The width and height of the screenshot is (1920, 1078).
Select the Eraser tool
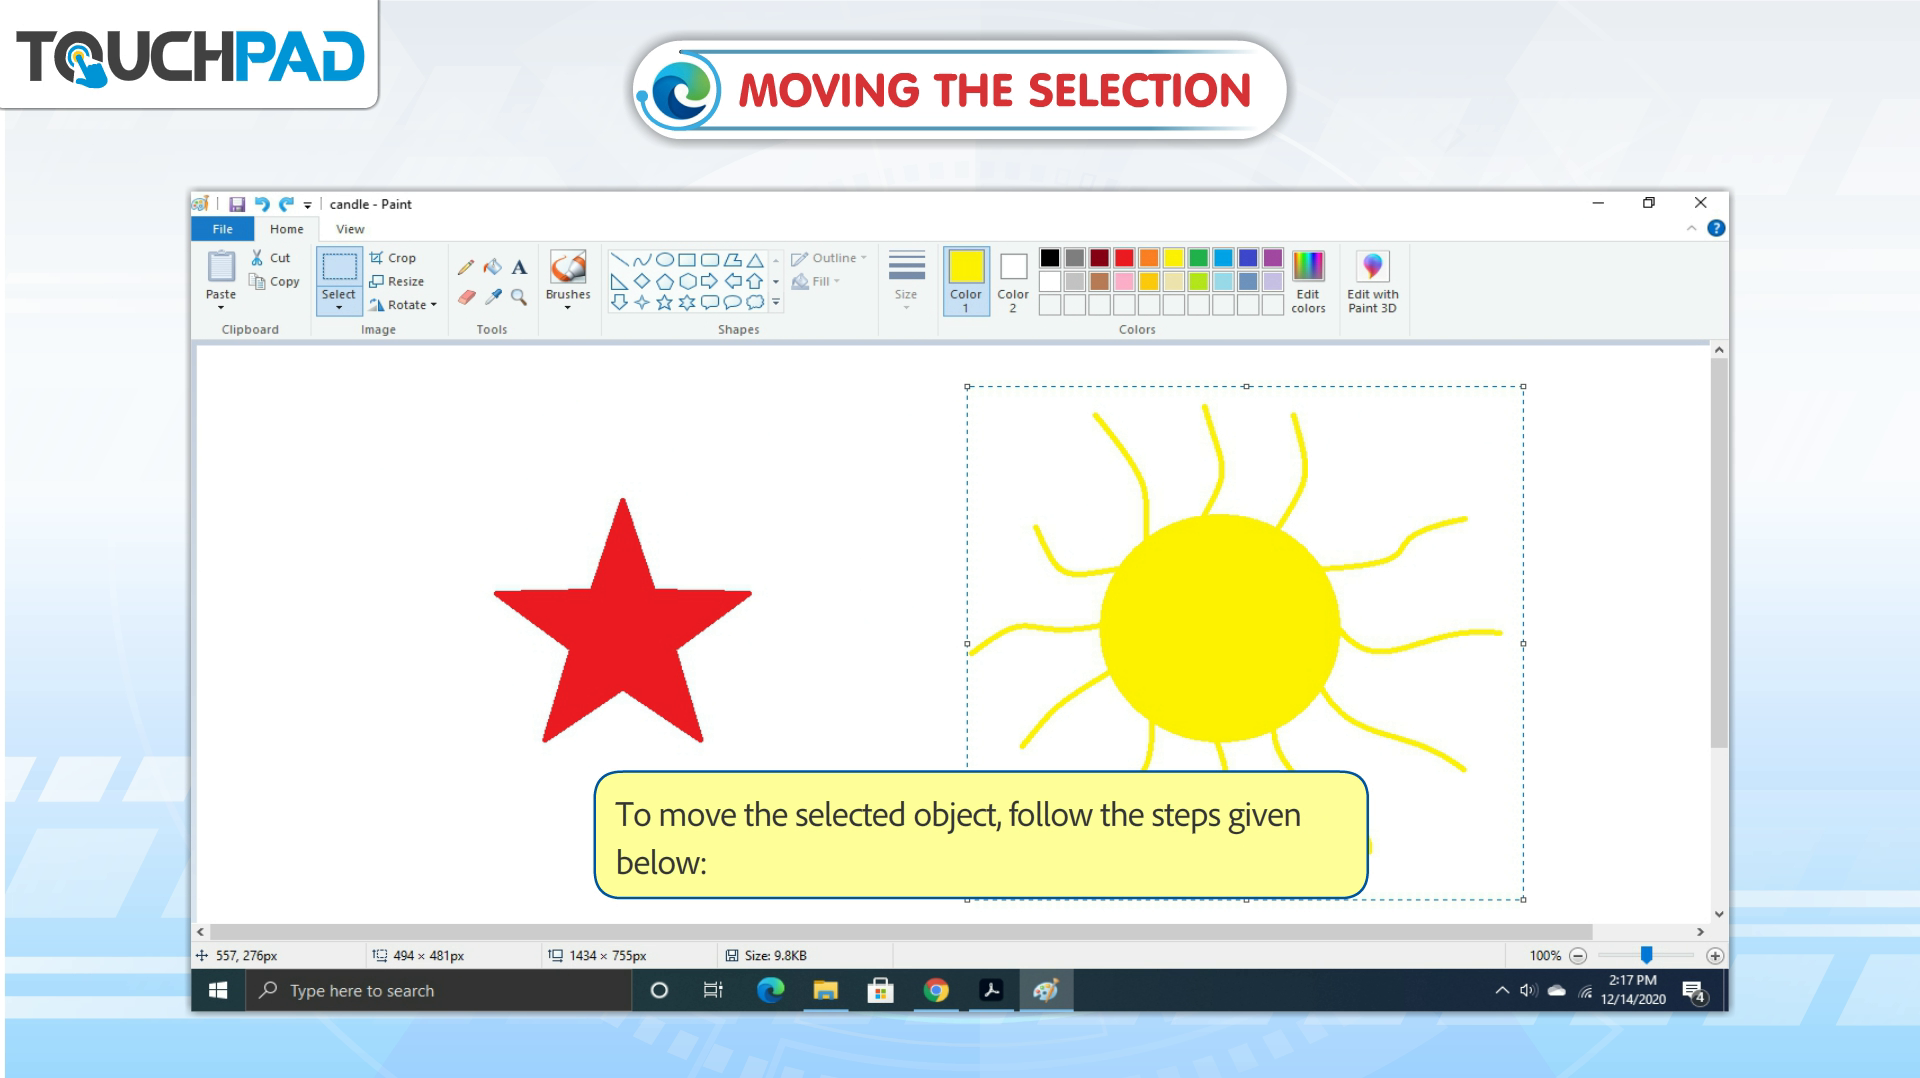pos(466,297)
